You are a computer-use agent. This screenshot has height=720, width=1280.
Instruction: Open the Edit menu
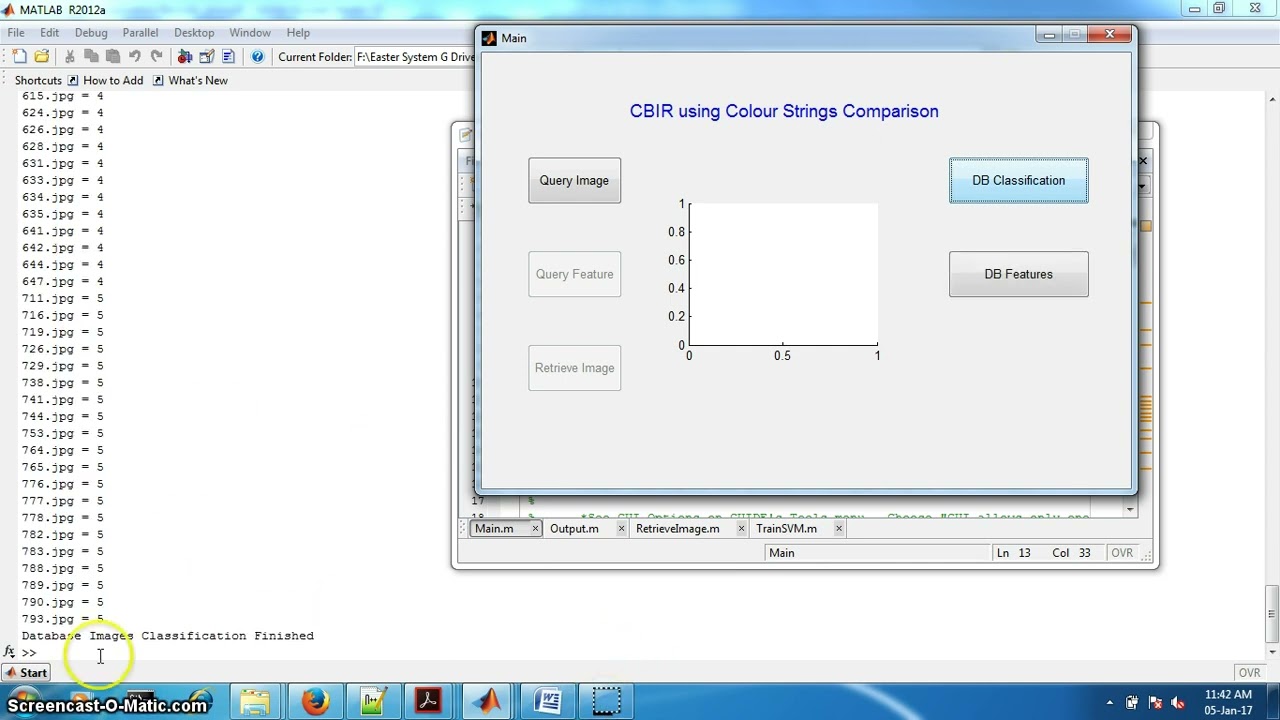point(49,32)
